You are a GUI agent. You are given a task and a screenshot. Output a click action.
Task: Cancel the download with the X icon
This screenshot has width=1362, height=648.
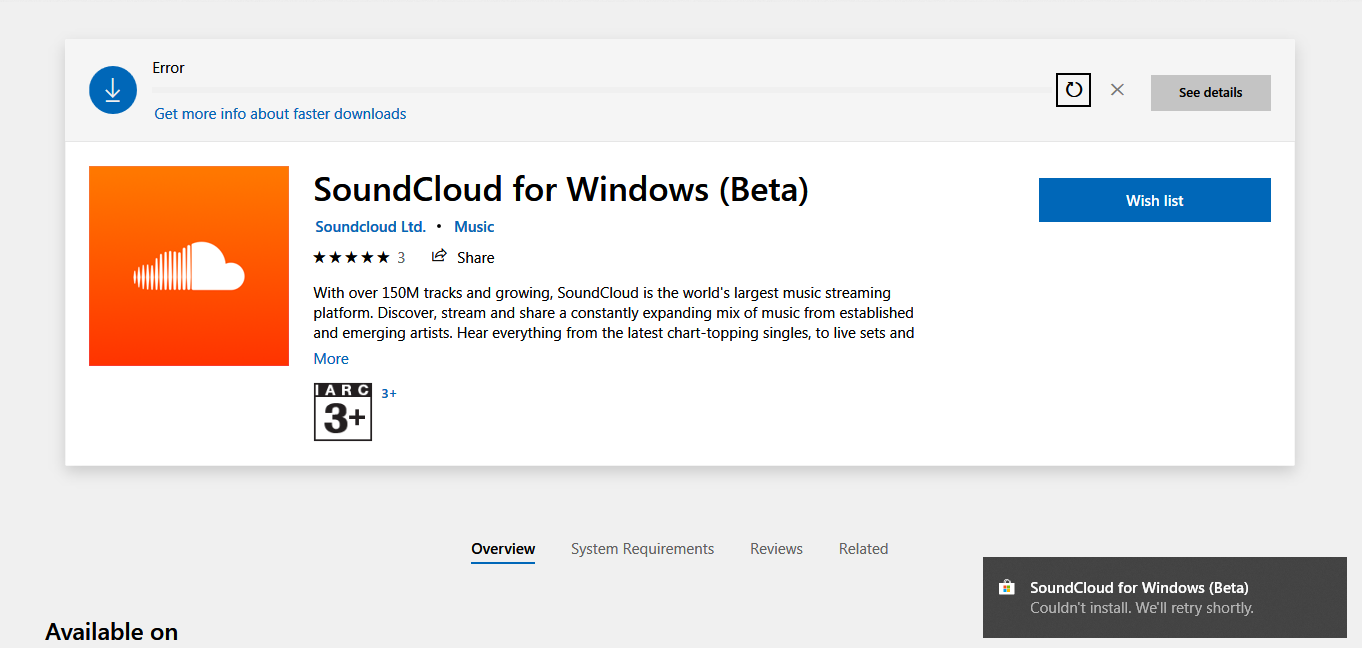[1117, 90]
